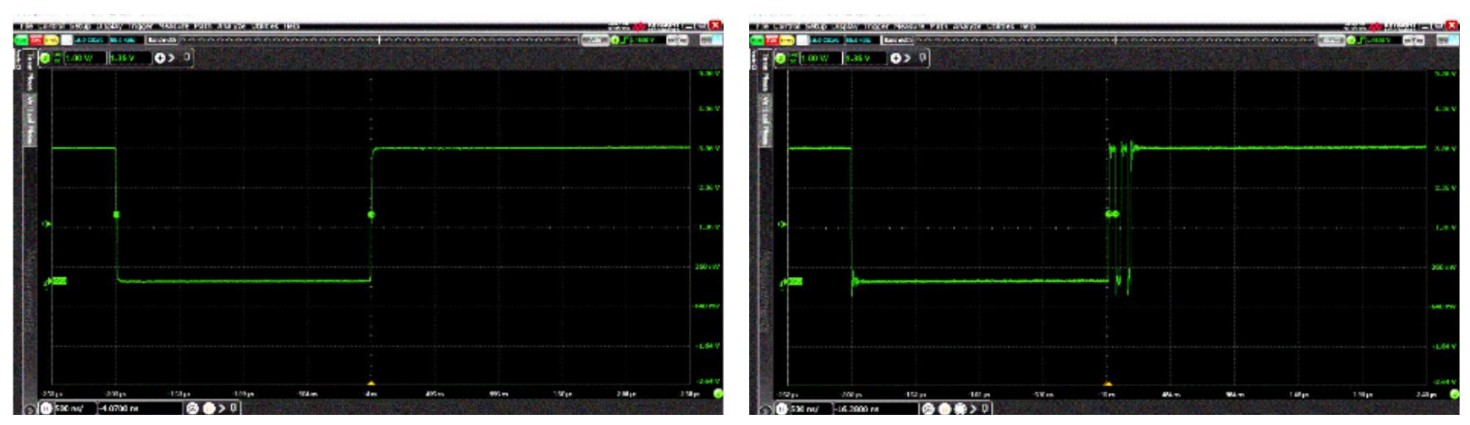This screenshot has height=425, width=1470.
Task: Expand the bottom timebase arrow chevron in left scope
Action: point(219,409)
